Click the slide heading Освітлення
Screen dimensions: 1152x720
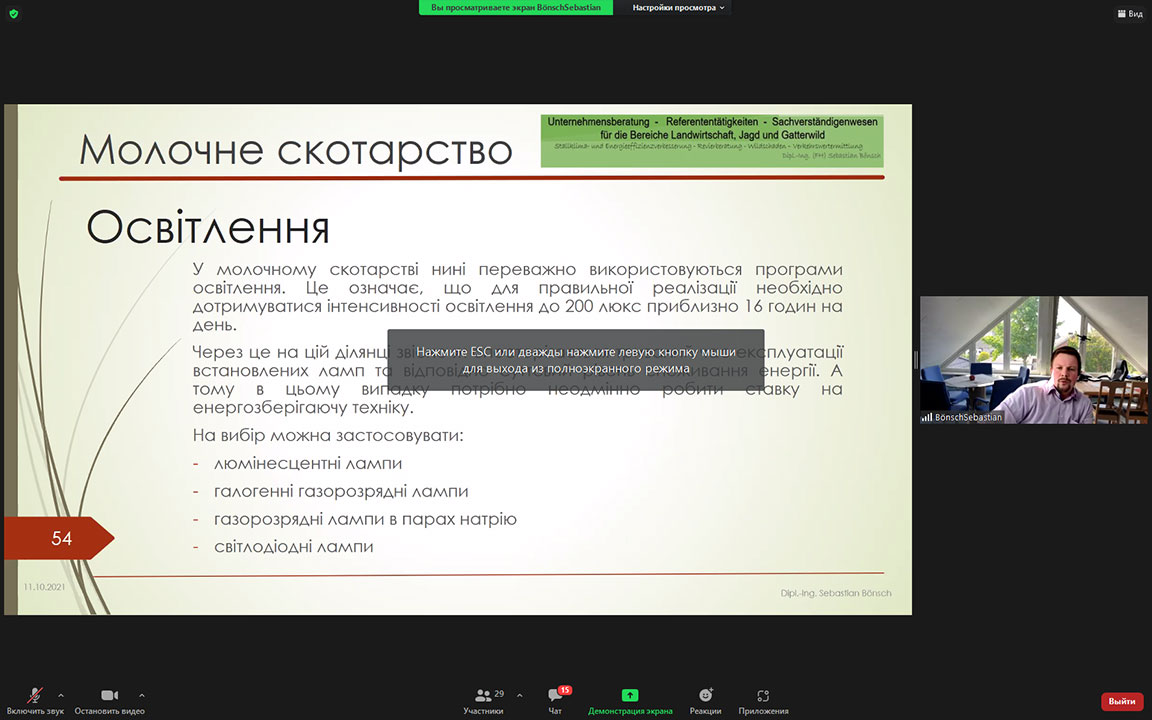tap(208, 227)
